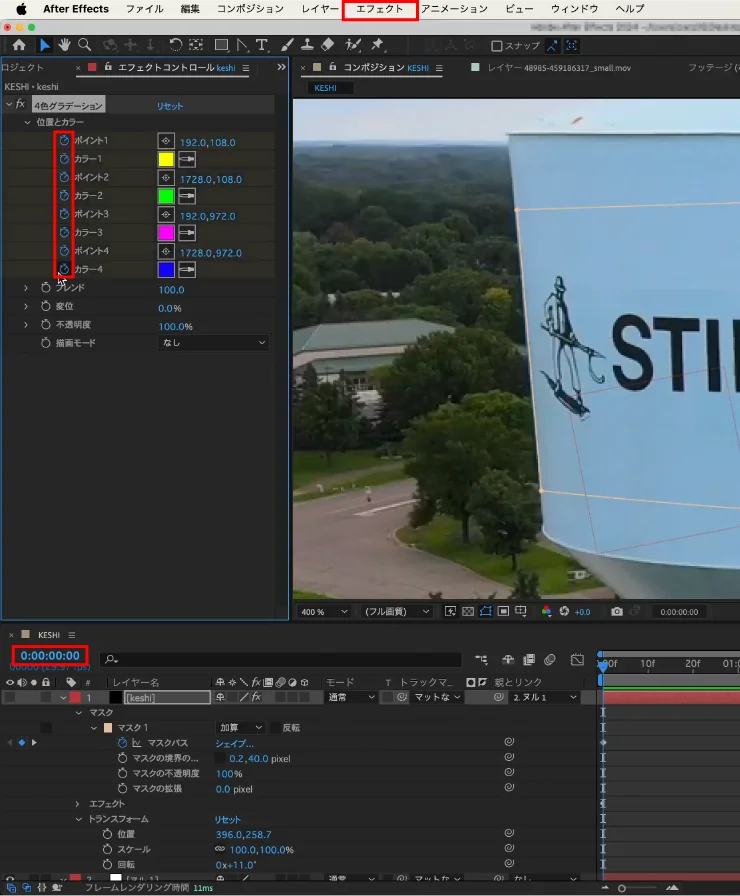This screenshot has height=896, width=740.
Task: Click the Point 1 crosshair position picker
Action: (166, 141)
